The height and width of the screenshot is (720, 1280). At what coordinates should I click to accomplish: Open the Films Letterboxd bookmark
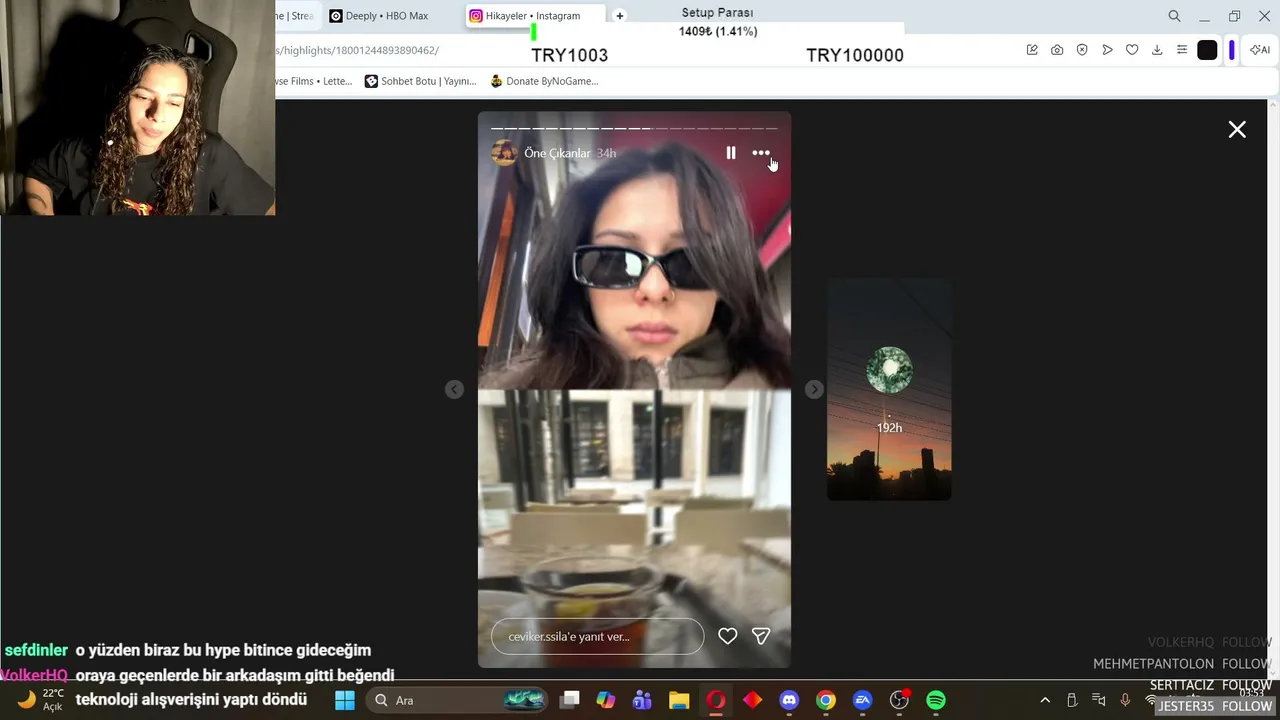[x=315, y=81]
